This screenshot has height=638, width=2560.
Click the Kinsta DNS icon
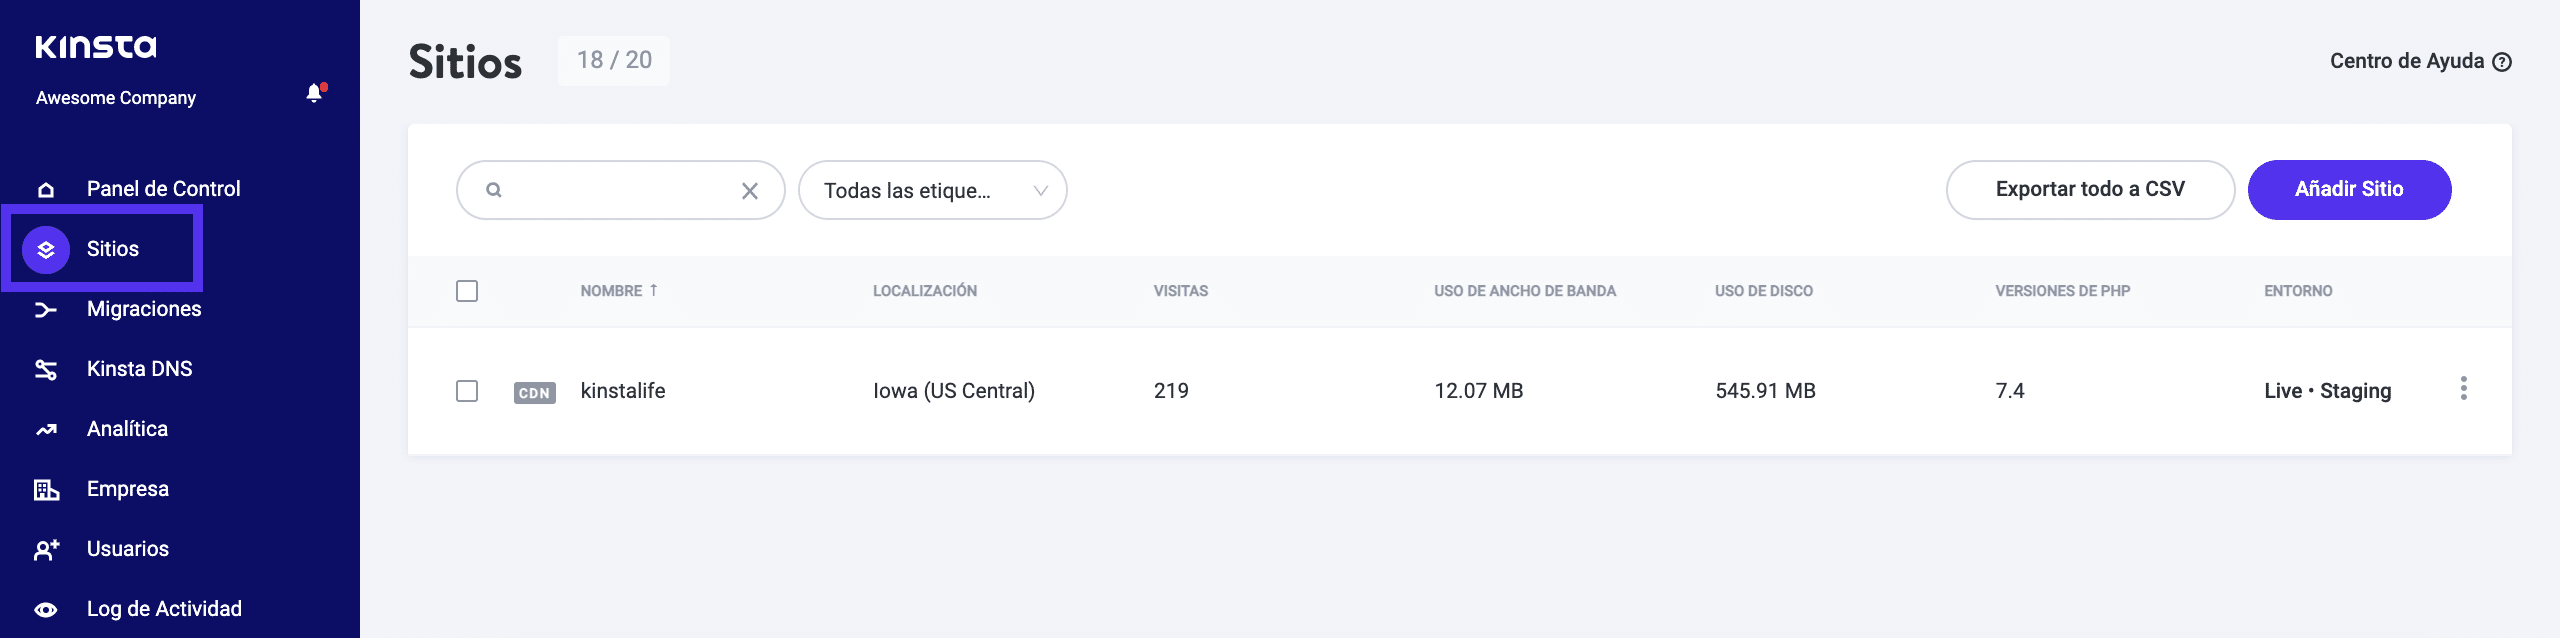pos(46,368)
